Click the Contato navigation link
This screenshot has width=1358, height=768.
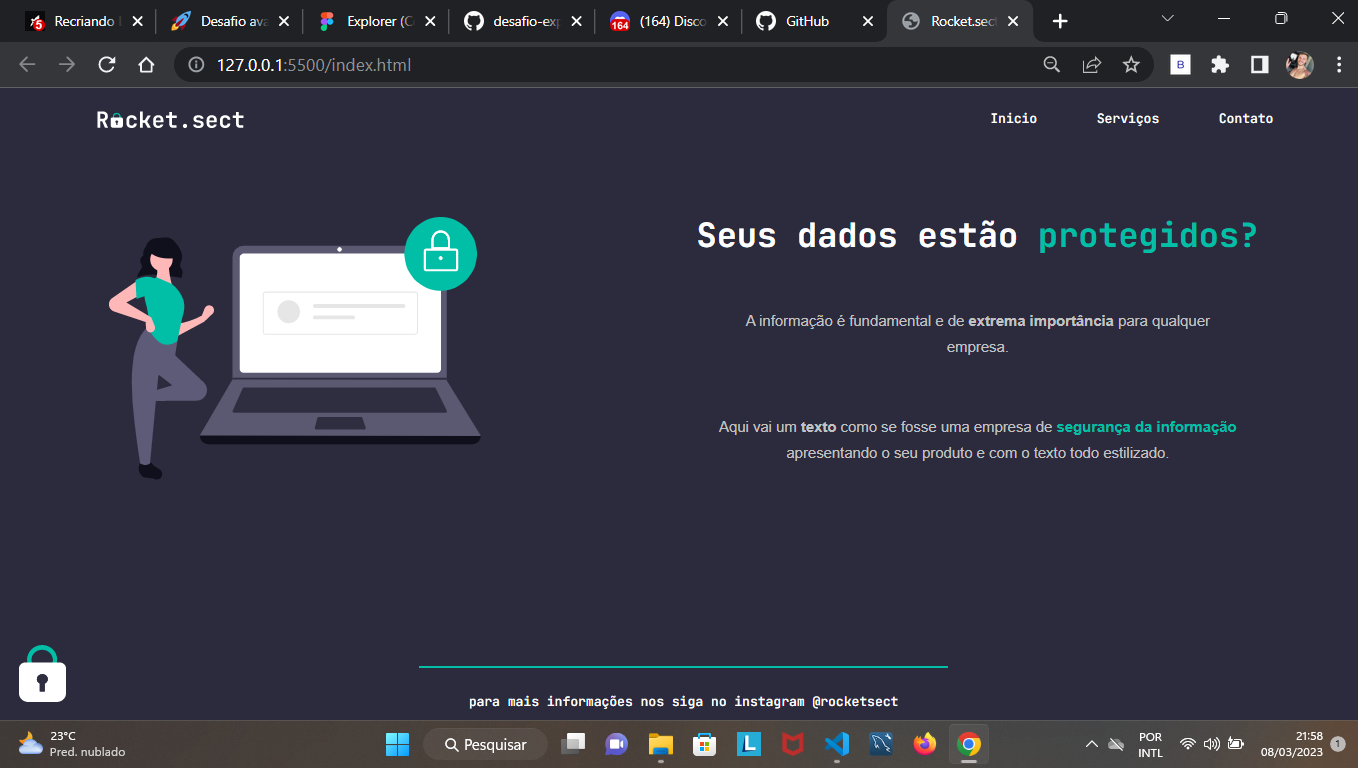pos(1245,118)
